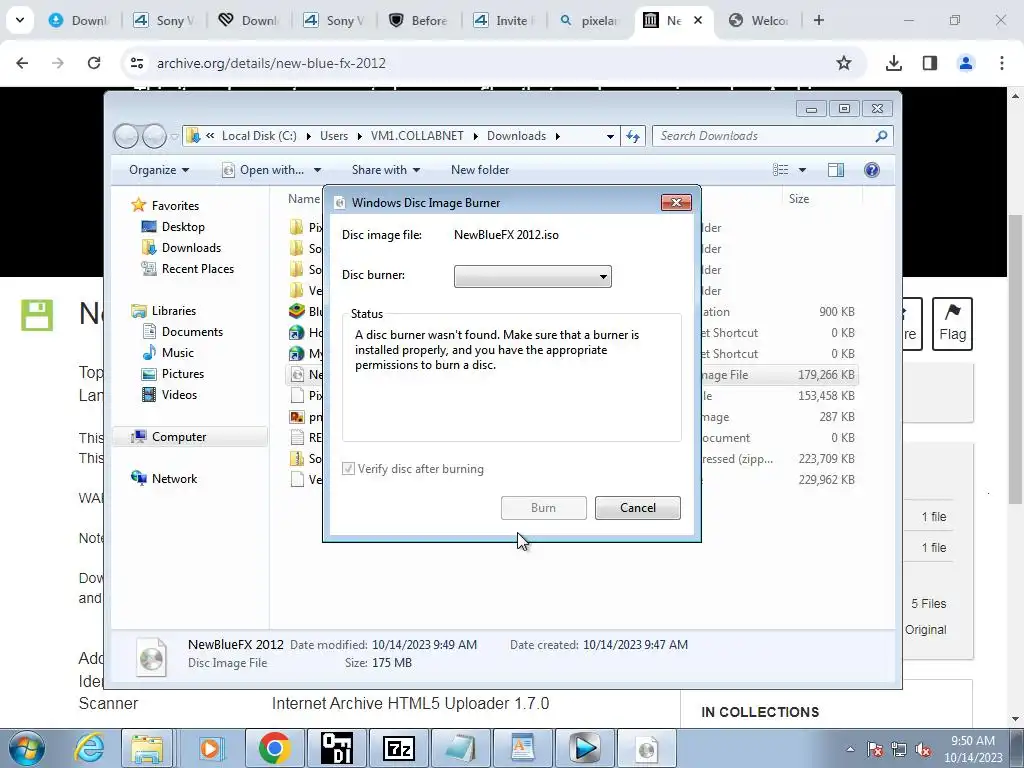Click the disabled Burn button
Screen dimensions: 1024x768
point(543,507)
